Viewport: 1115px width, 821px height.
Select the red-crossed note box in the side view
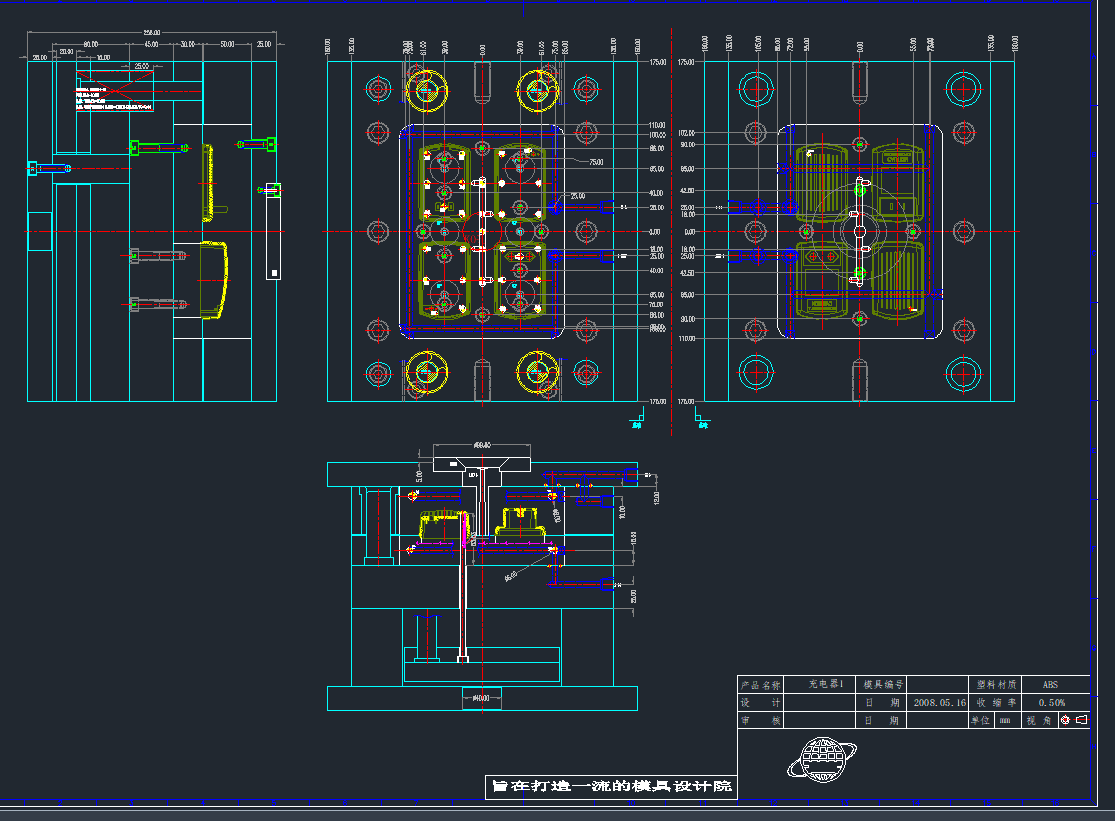114,90
